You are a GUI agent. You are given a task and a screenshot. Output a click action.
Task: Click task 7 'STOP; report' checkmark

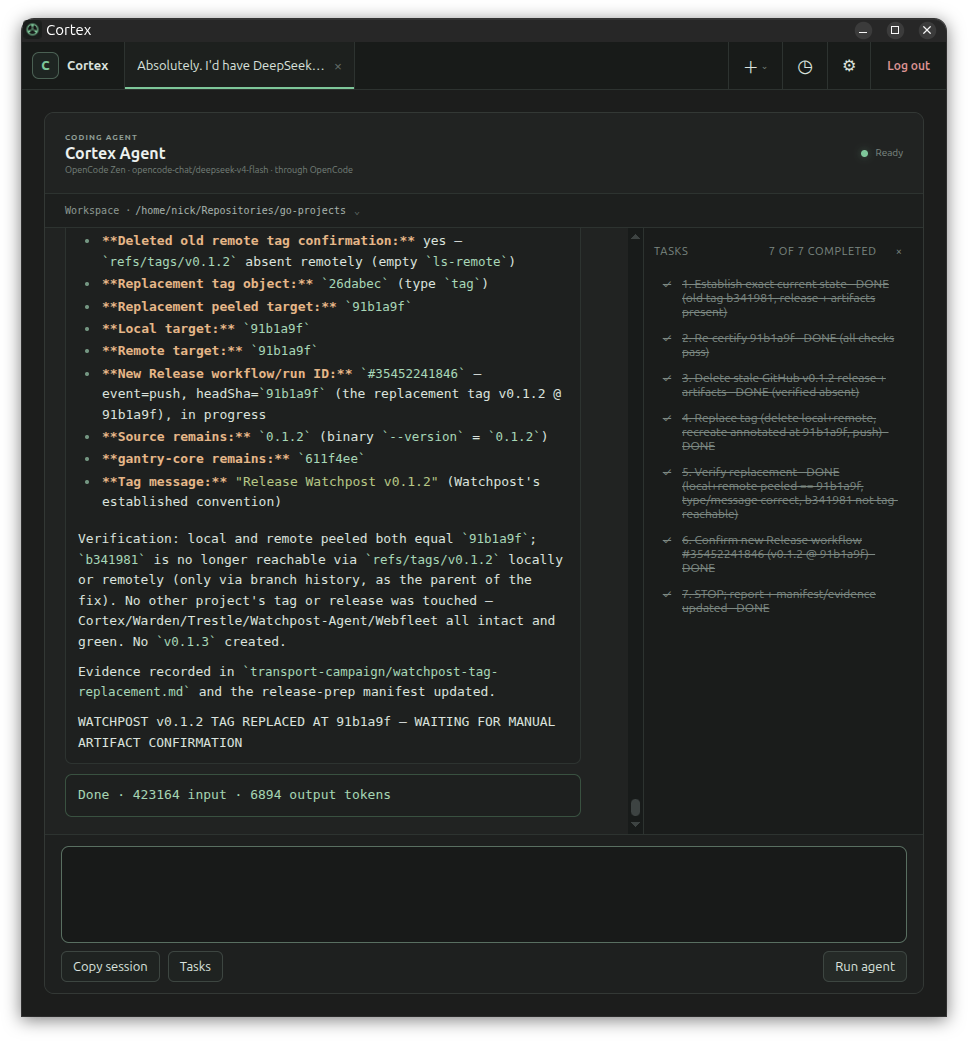click(x=667, y=594)
